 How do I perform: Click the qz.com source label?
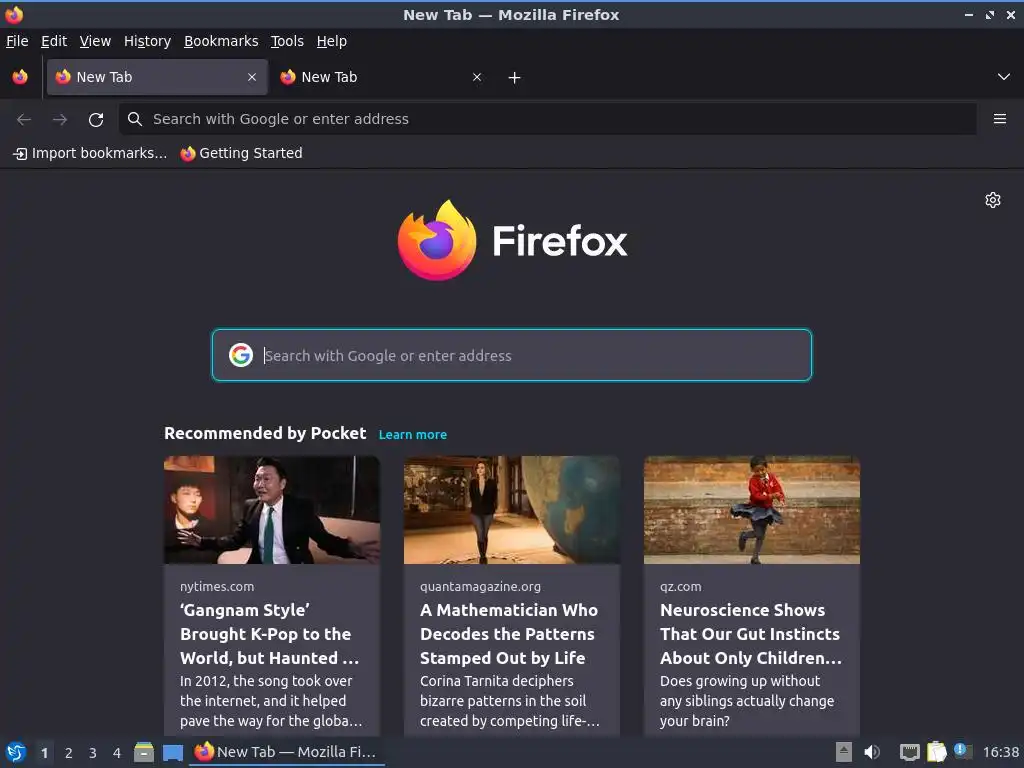click(x=680, y=586)
